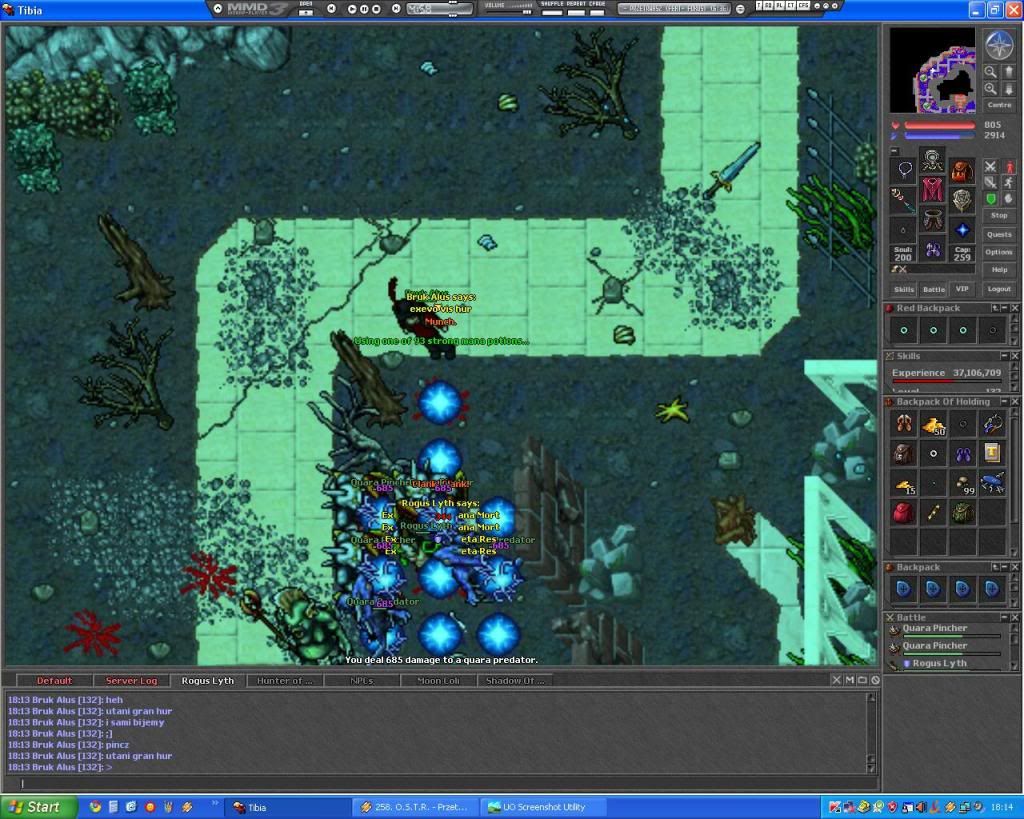
Task: Go up one level in Red Backpack
Action: (x=995, y=308)
